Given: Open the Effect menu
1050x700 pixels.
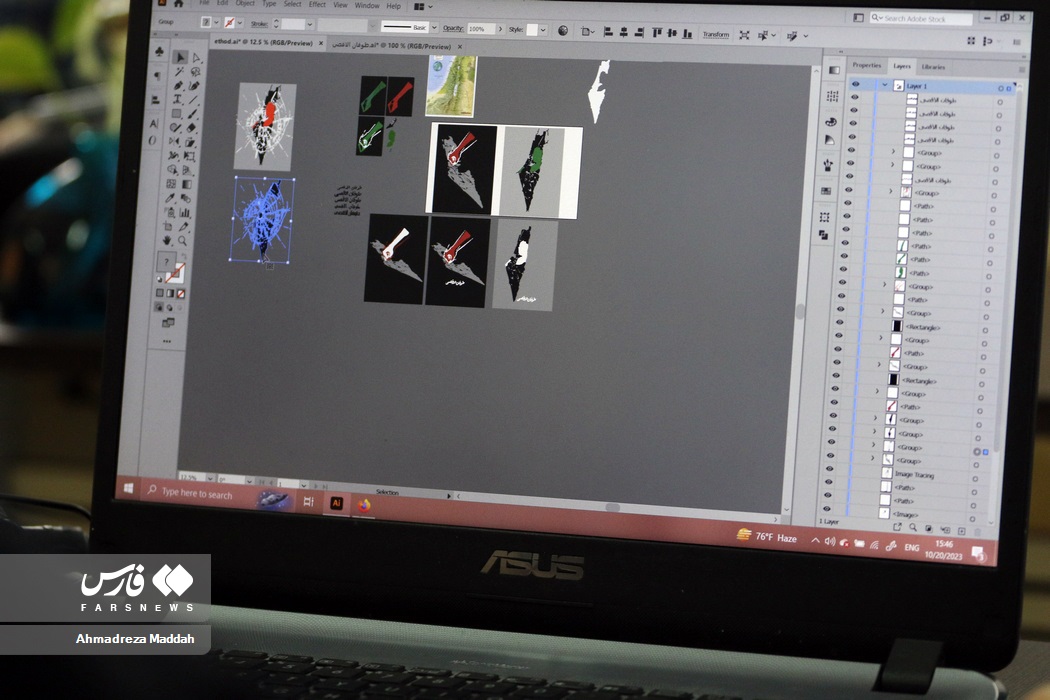Looking at the screenshot, I should pyautogui.click(x=317, y=4).
